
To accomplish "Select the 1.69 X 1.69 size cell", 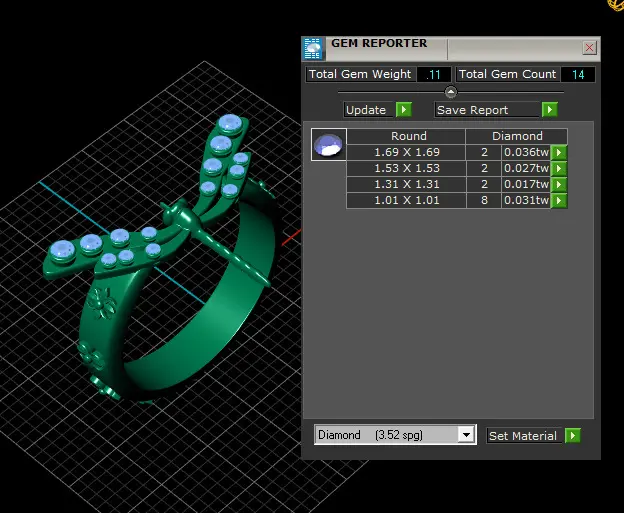I will click(406, 152).
